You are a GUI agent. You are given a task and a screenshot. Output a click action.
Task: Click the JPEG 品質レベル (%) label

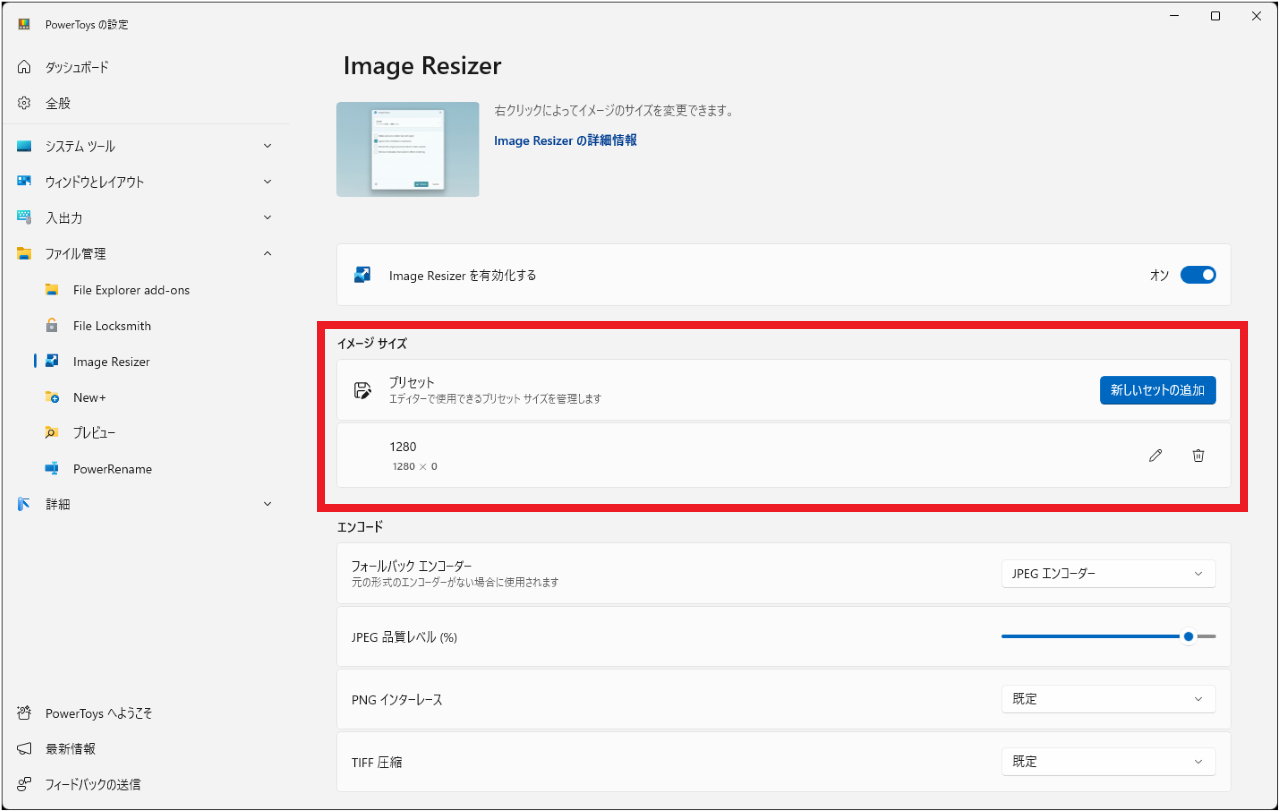pyautogui.click(x=404, y=637)
